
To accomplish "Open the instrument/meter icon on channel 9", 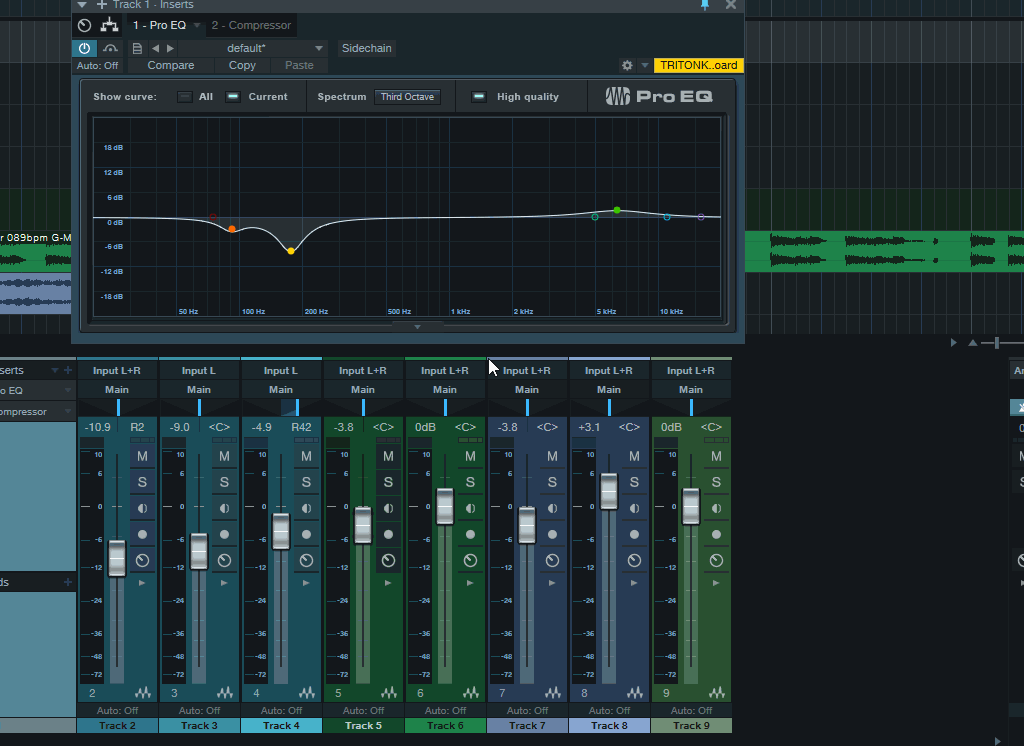I will point(717,692).
